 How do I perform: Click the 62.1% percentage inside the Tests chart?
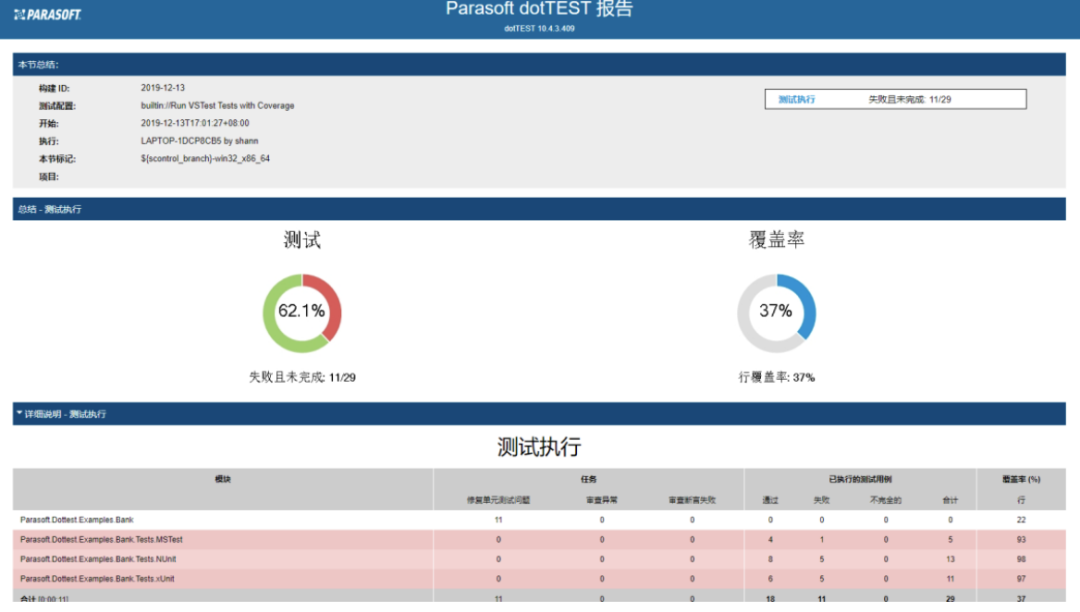click(x=300, y=310)
